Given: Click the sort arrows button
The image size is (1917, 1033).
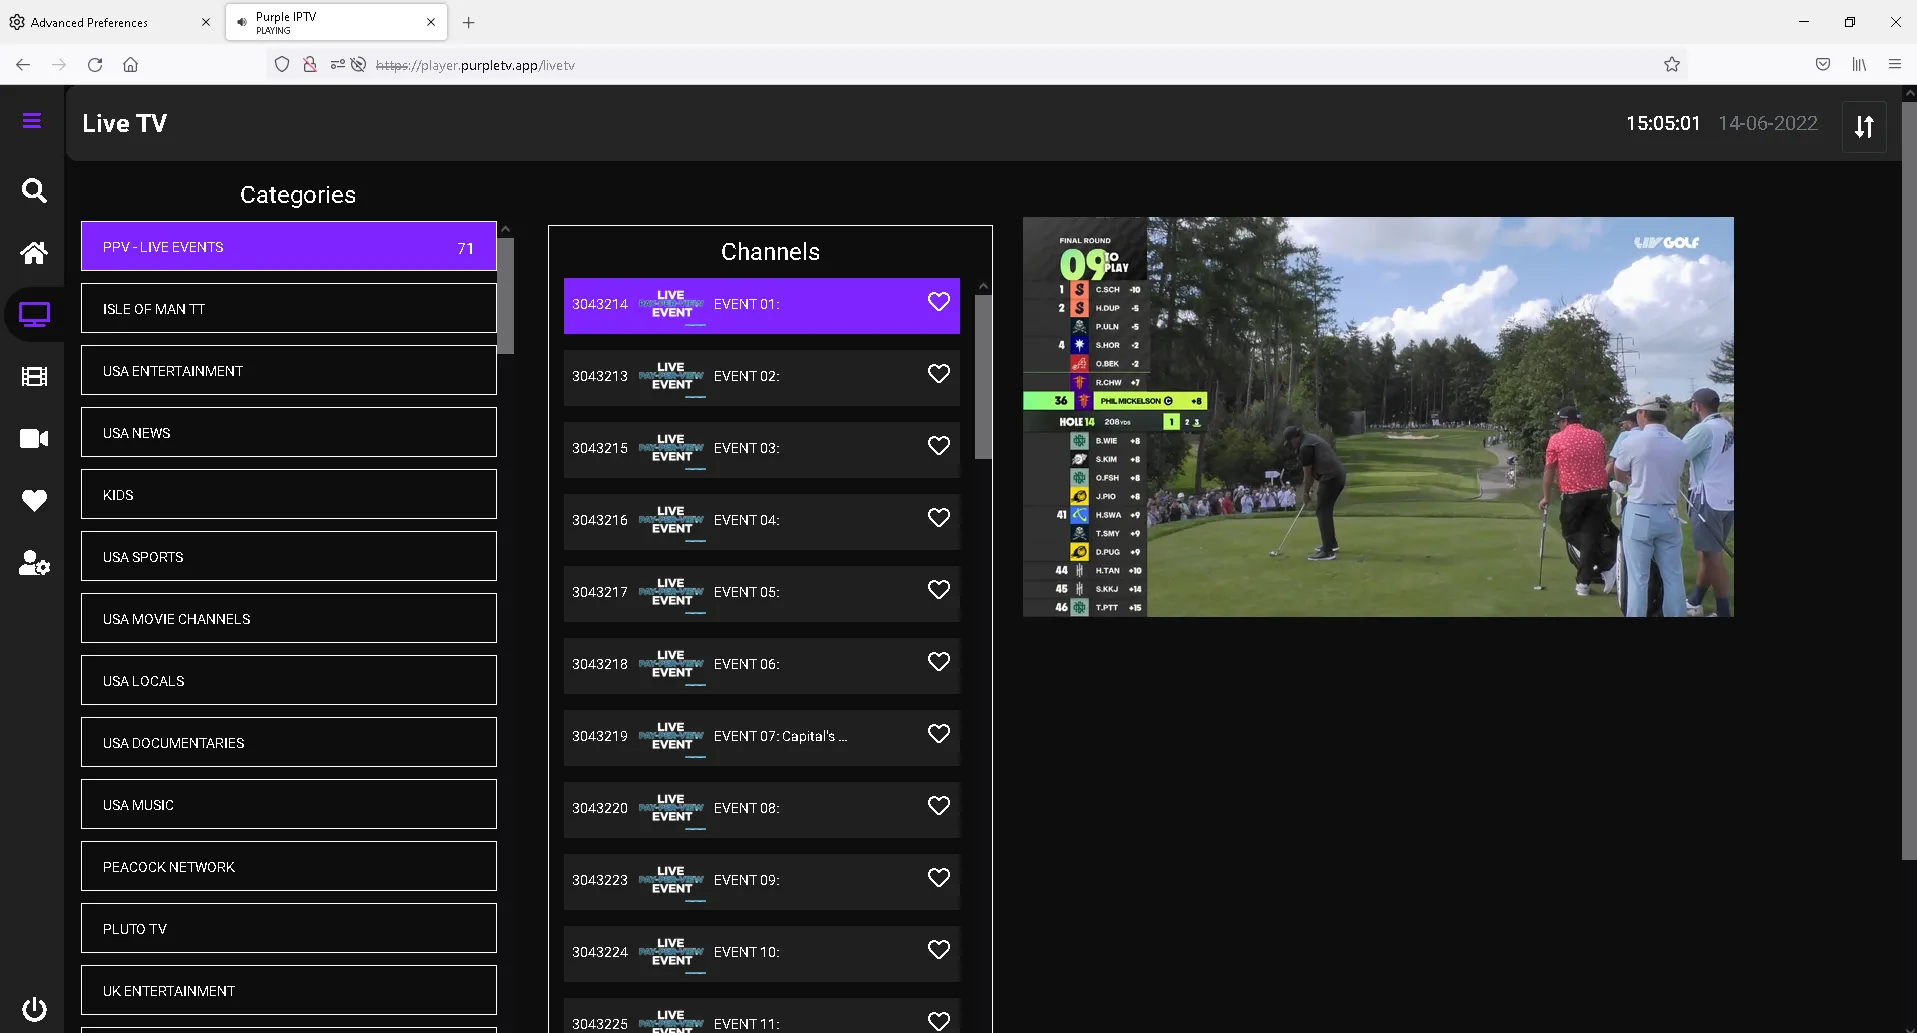Looking at the screenshot, I should tap(1864, 127).
